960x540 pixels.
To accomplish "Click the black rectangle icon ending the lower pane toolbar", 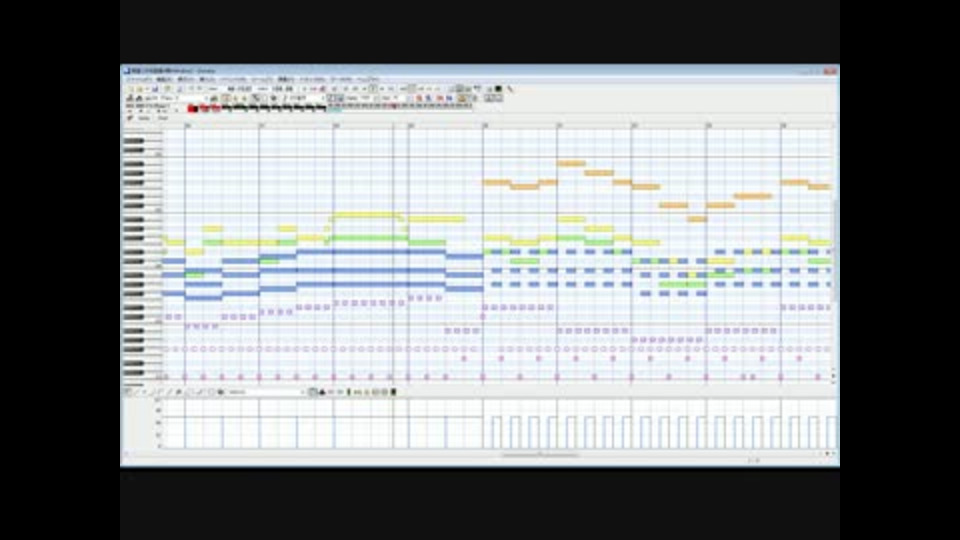I will point(393,392).
